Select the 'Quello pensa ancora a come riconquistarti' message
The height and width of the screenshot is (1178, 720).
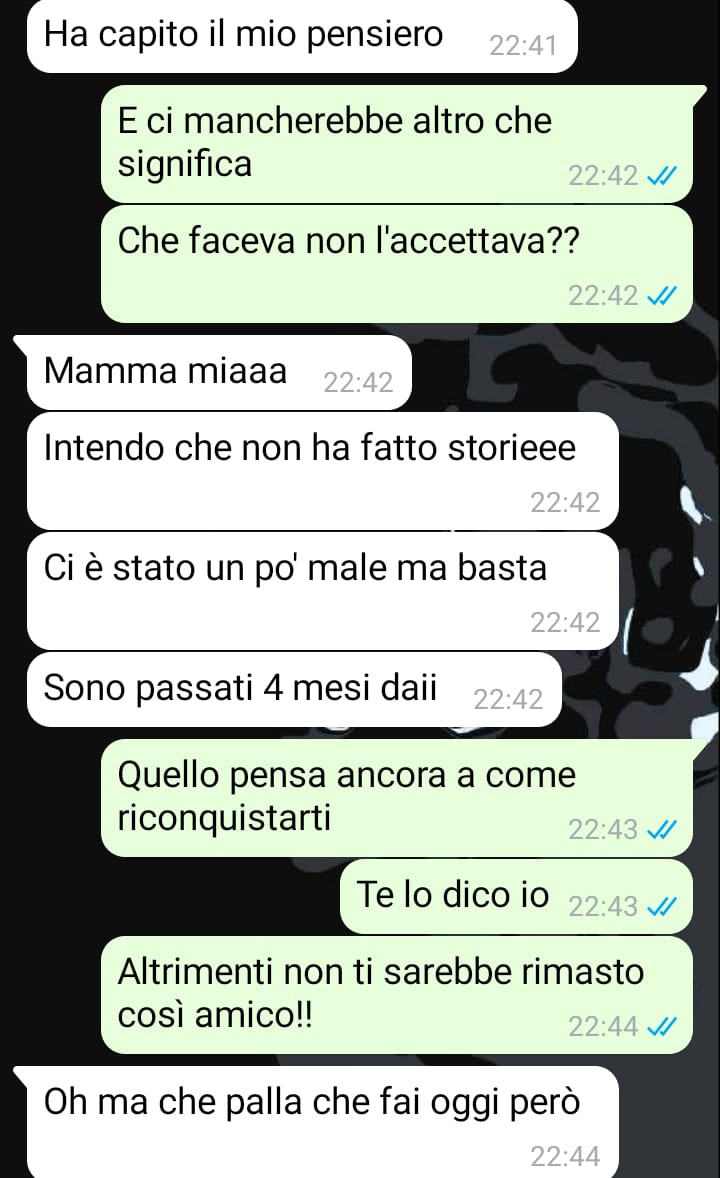[x=397, y=798]
